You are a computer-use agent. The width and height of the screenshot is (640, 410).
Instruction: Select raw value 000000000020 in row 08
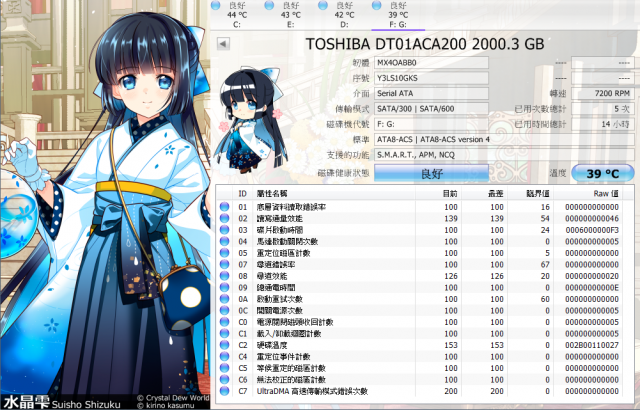(x=592, y=276)
